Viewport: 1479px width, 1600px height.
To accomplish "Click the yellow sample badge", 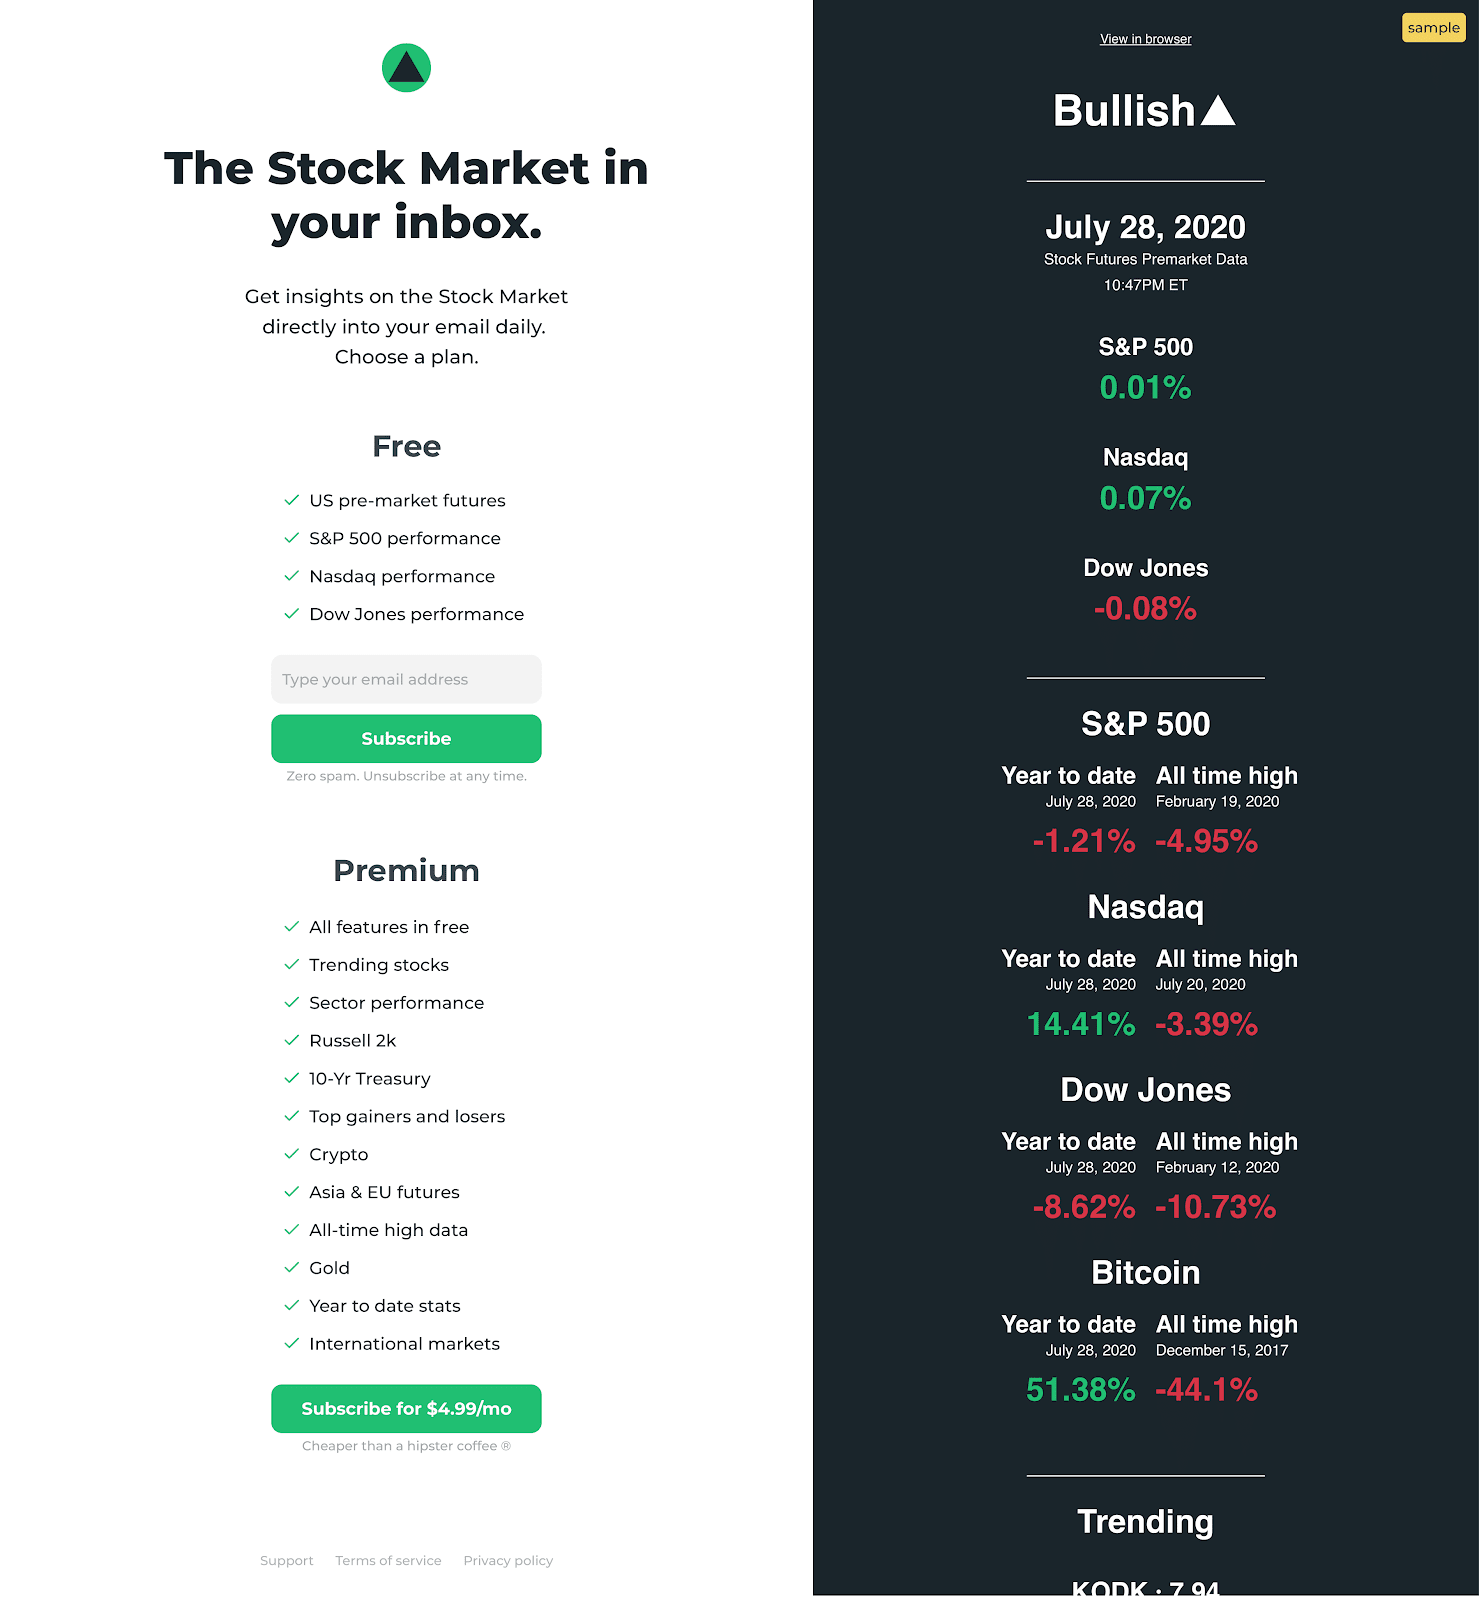I will coord(1433,28).
